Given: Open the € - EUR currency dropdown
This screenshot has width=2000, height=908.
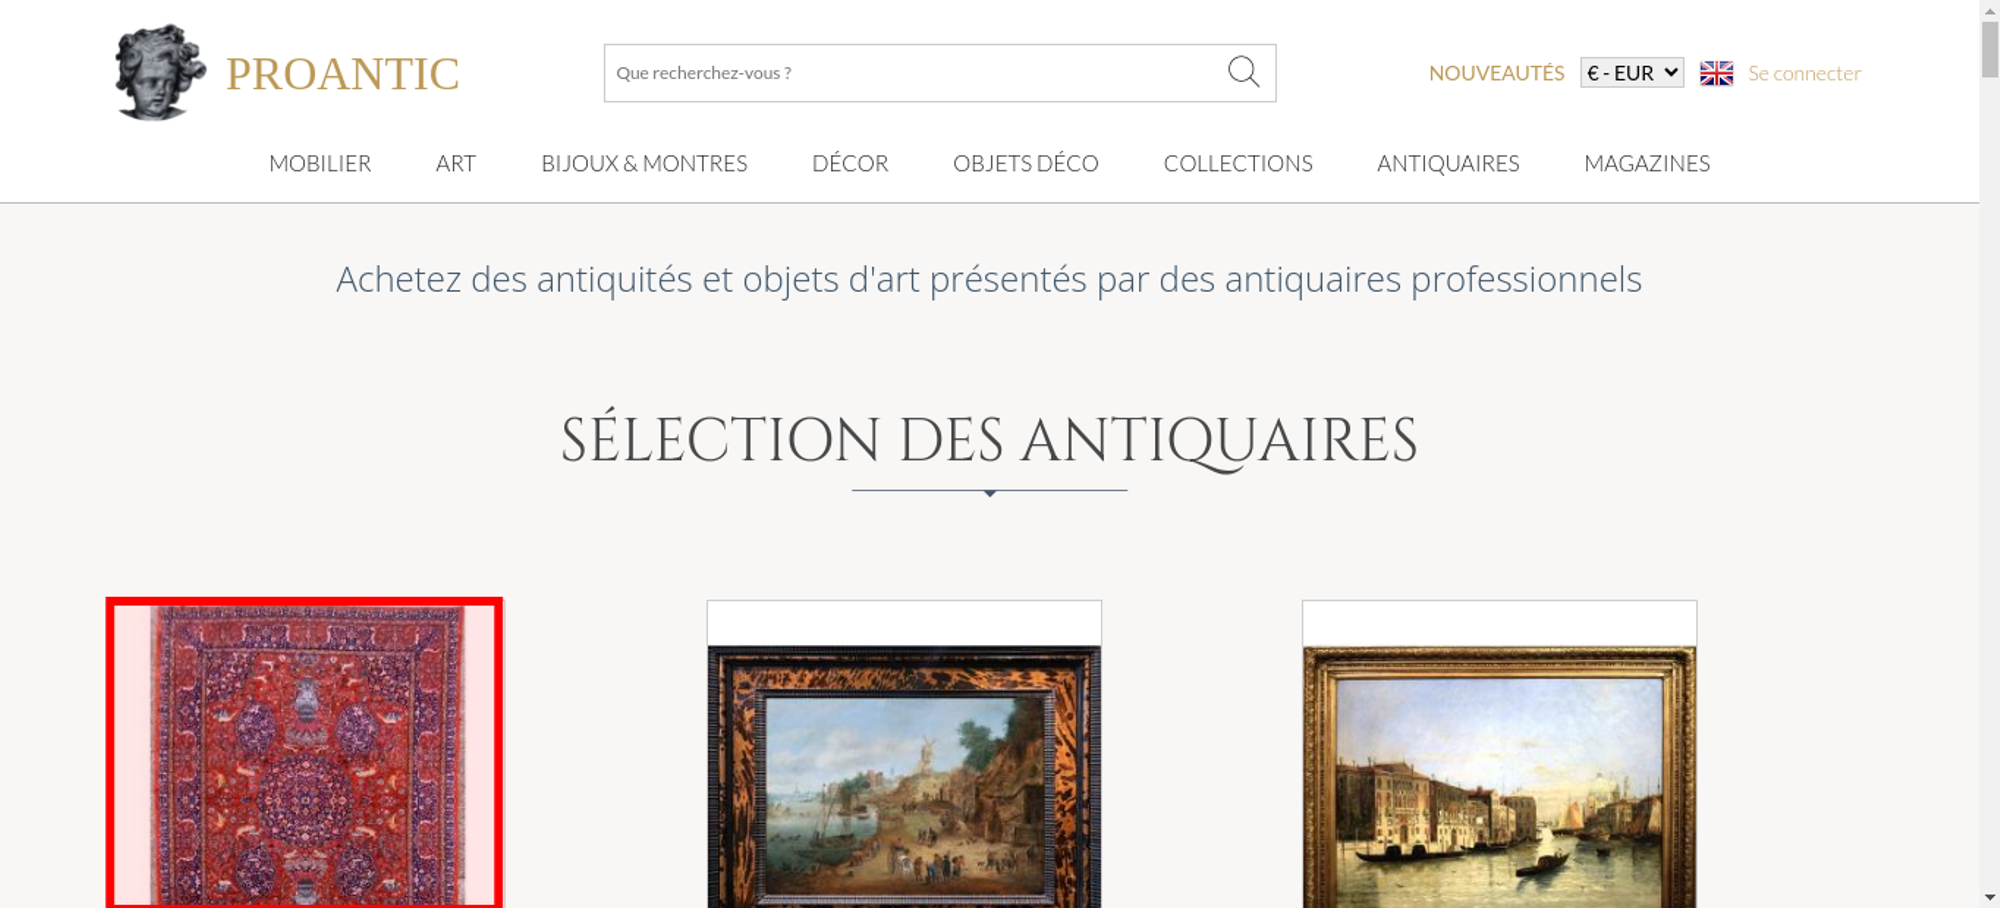Looking at the screenshot, I should pos(1632,73).
